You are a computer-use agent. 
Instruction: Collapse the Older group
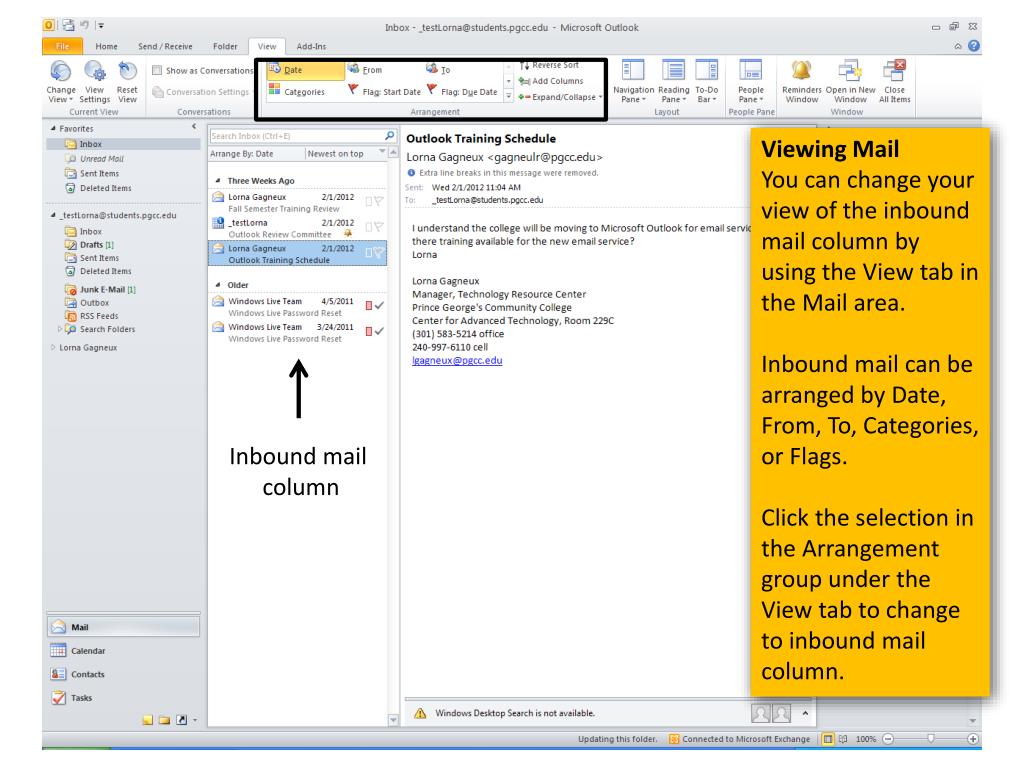pyautogui.click(x=218, y=285)
